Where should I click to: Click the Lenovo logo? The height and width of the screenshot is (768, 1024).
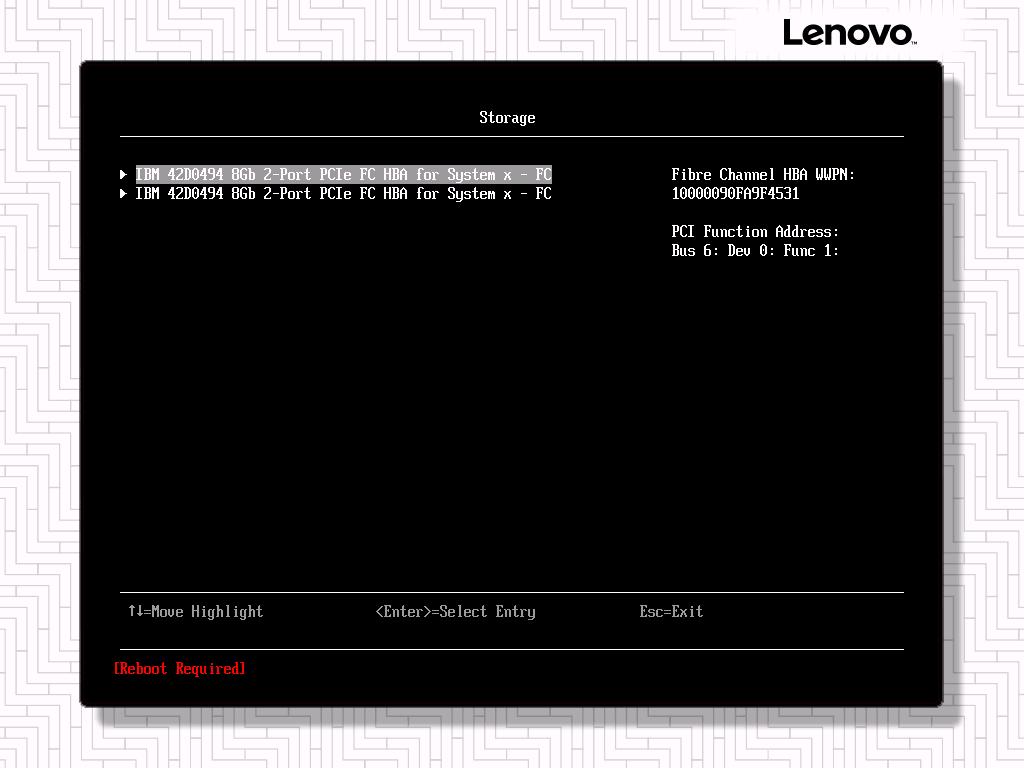click(x=849, y=33)
